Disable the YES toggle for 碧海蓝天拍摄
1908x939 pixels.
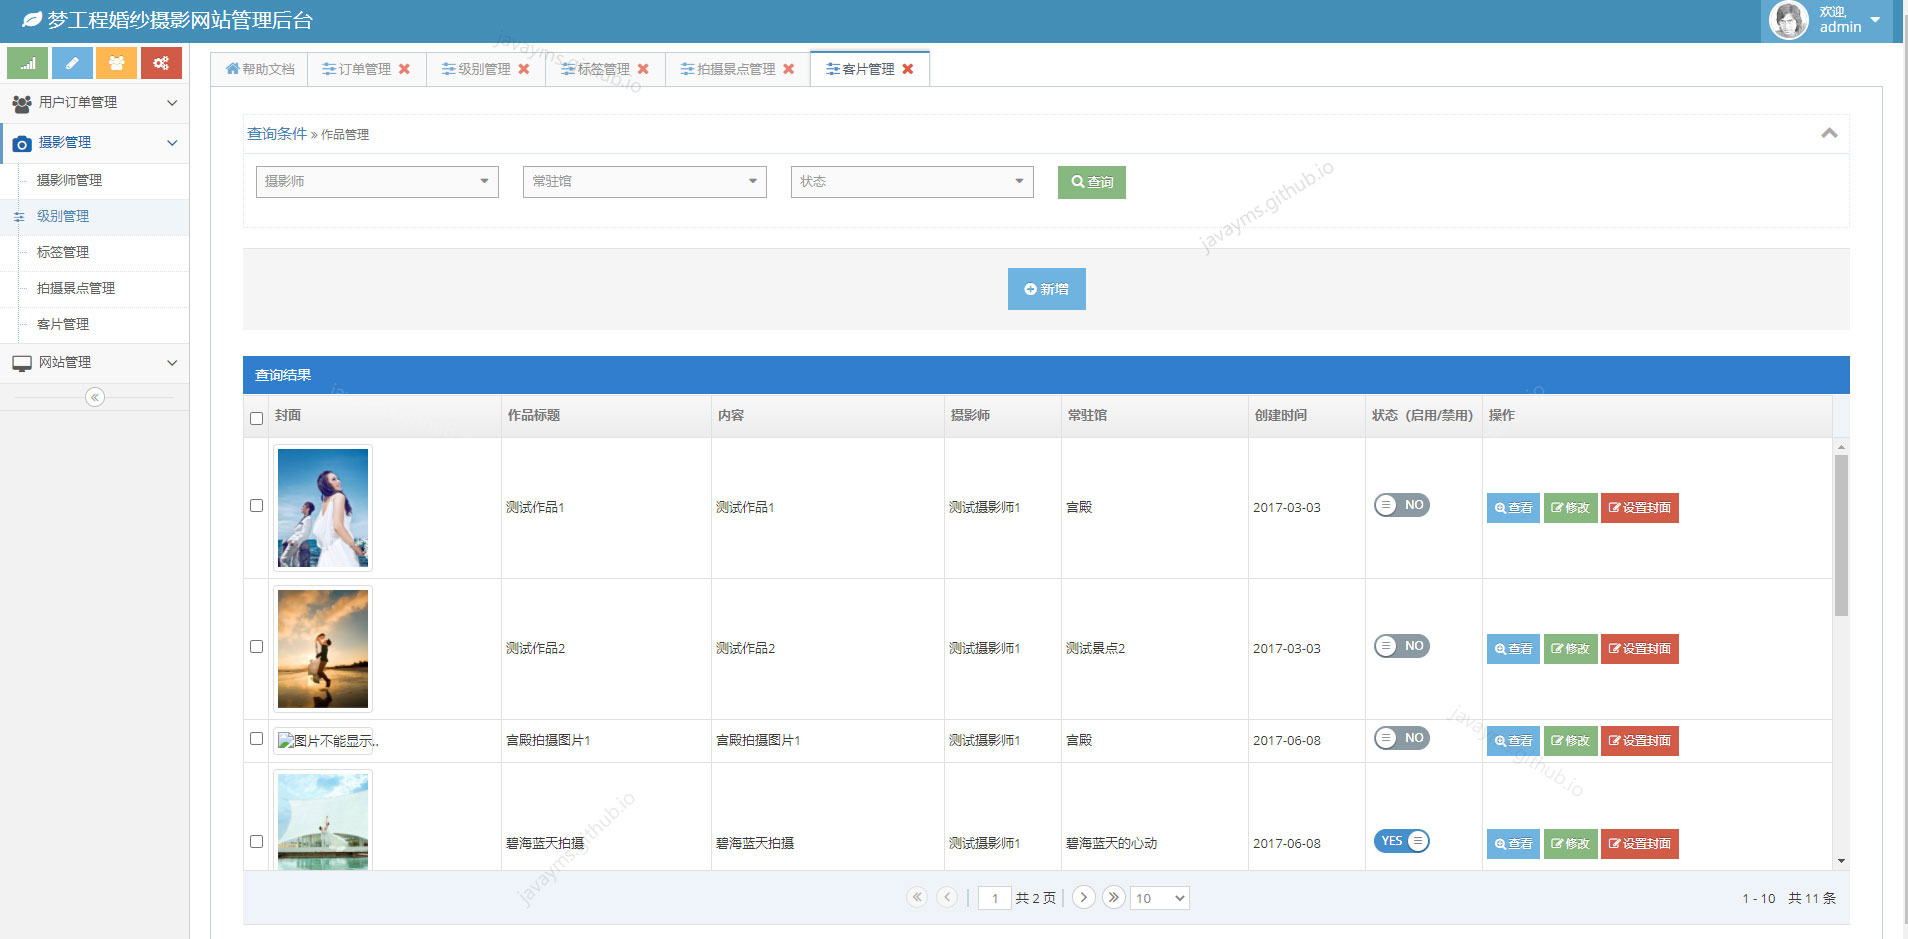tap(1400, 840)
